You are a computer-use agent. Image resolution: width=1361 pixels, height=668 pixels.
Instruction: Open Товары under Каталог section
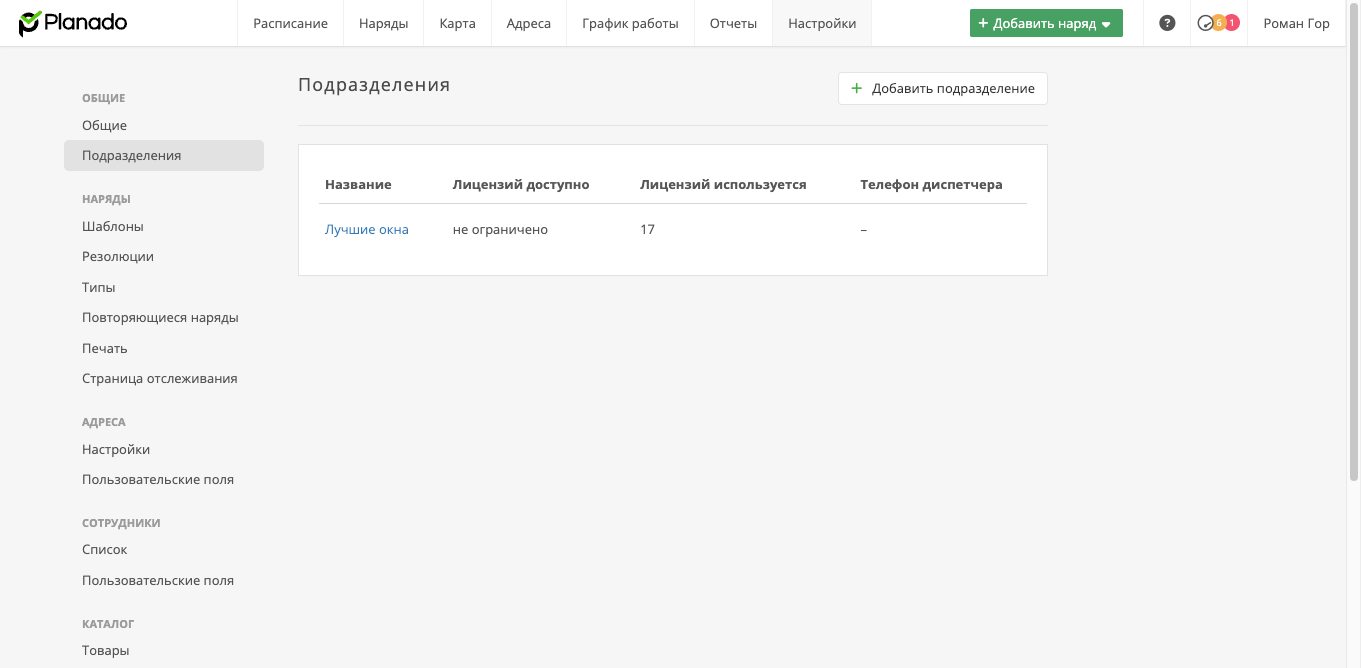point(106,650)
